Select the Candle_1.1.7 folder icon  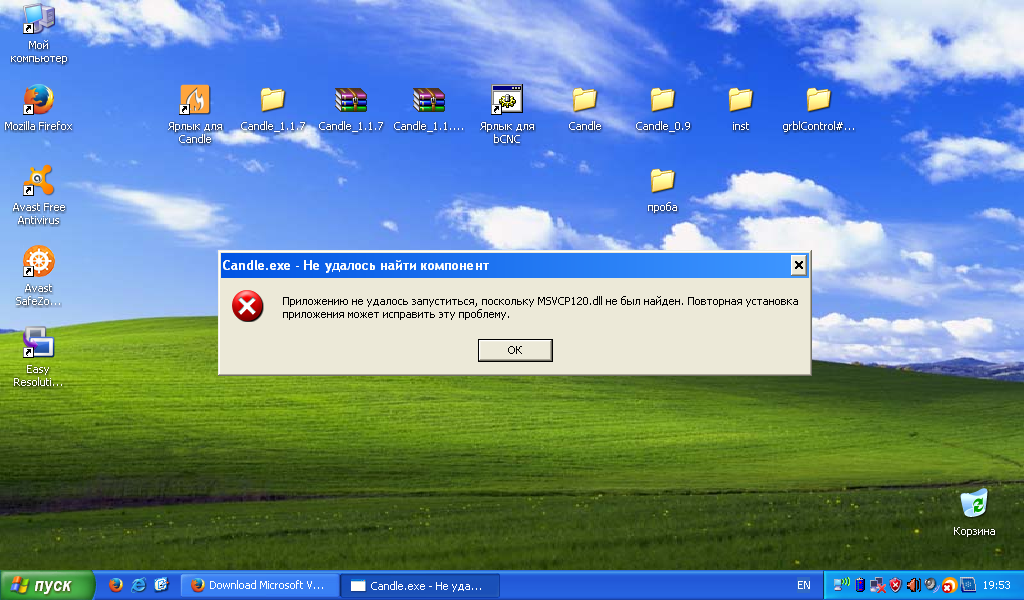[272, 108]
